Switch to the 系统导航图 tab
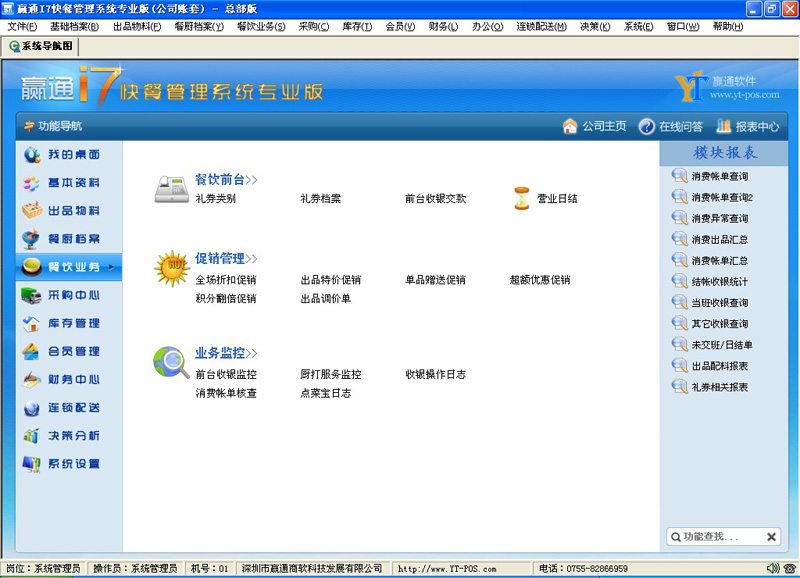The width and height of the screenshot is (800, 578). (41, 46)
